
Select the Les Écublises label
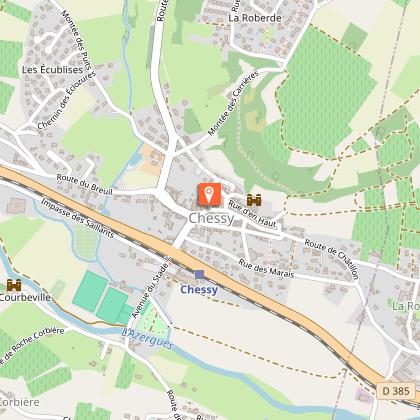52,70
